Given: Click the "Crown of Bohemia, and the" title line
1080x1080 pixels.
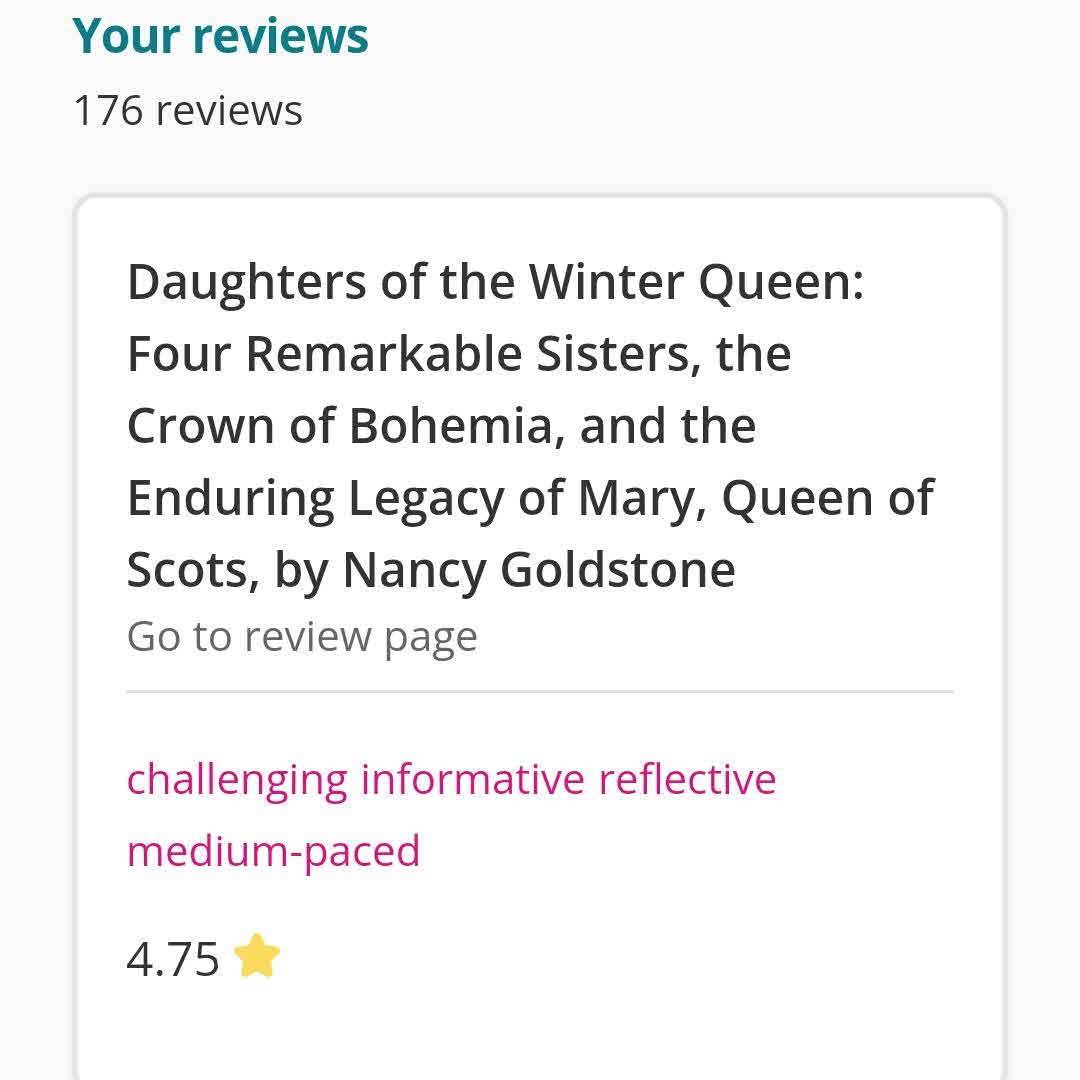Looking at the screenshot, I should 441,426.
